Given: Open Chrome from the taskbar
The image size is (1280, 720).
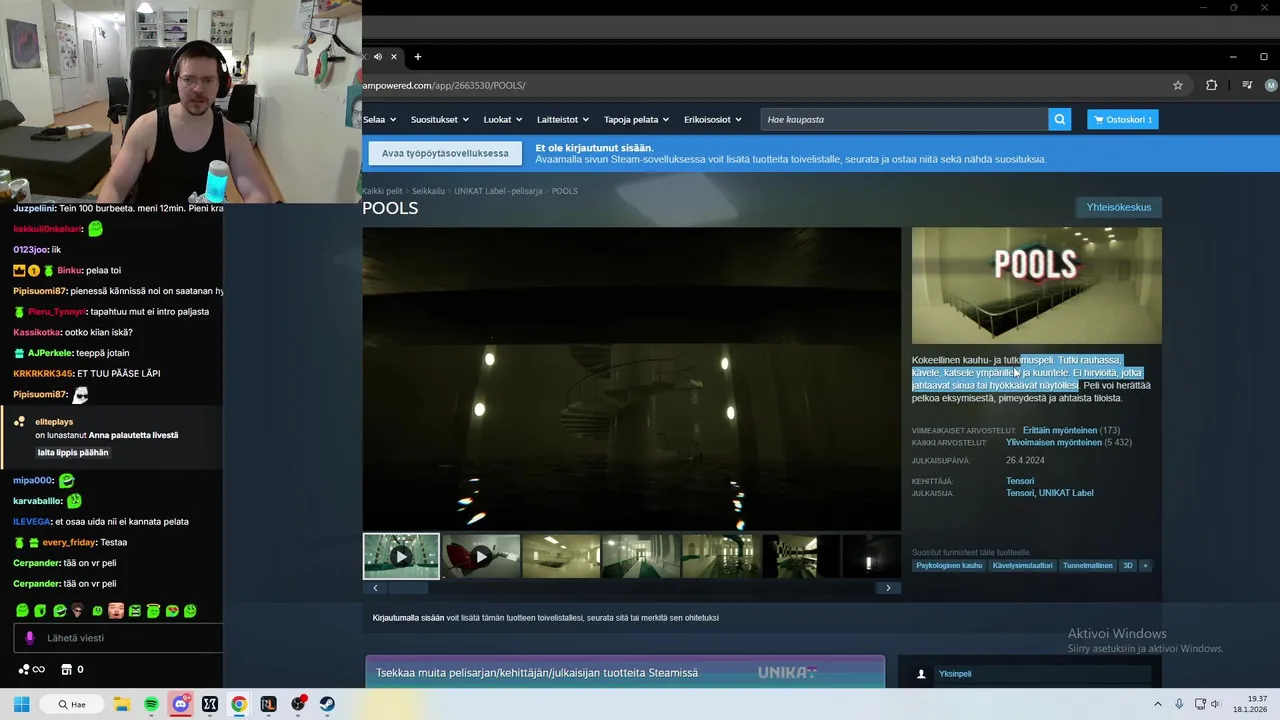Looking at the screenshot, I should [x=239, y=704].
